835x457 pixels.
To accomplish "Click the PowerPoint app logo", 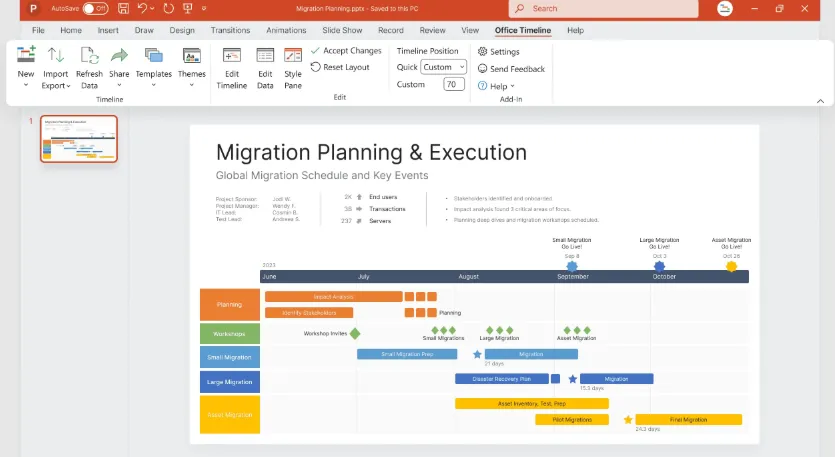I will pos(33,9).
